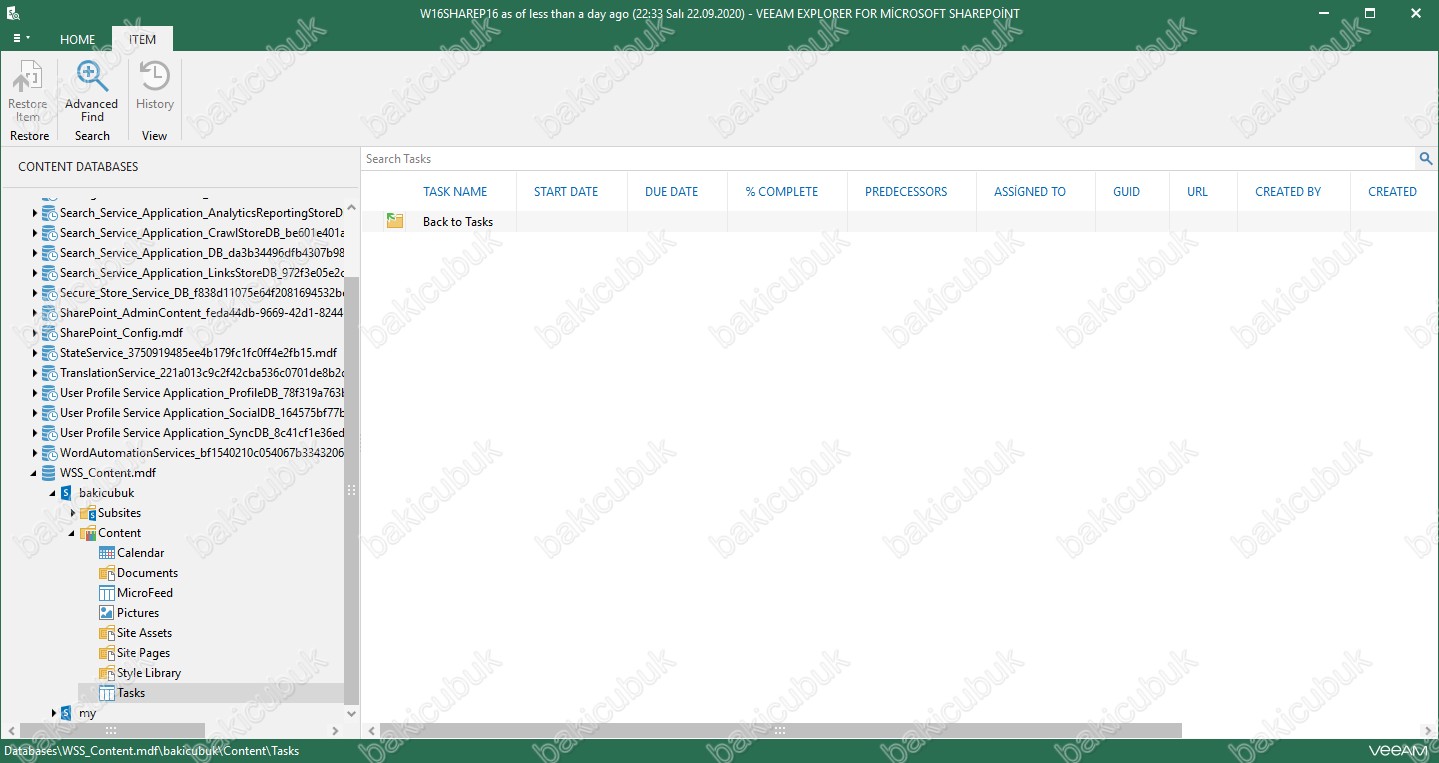Select the MicroFeed list icon

(107, 593)
